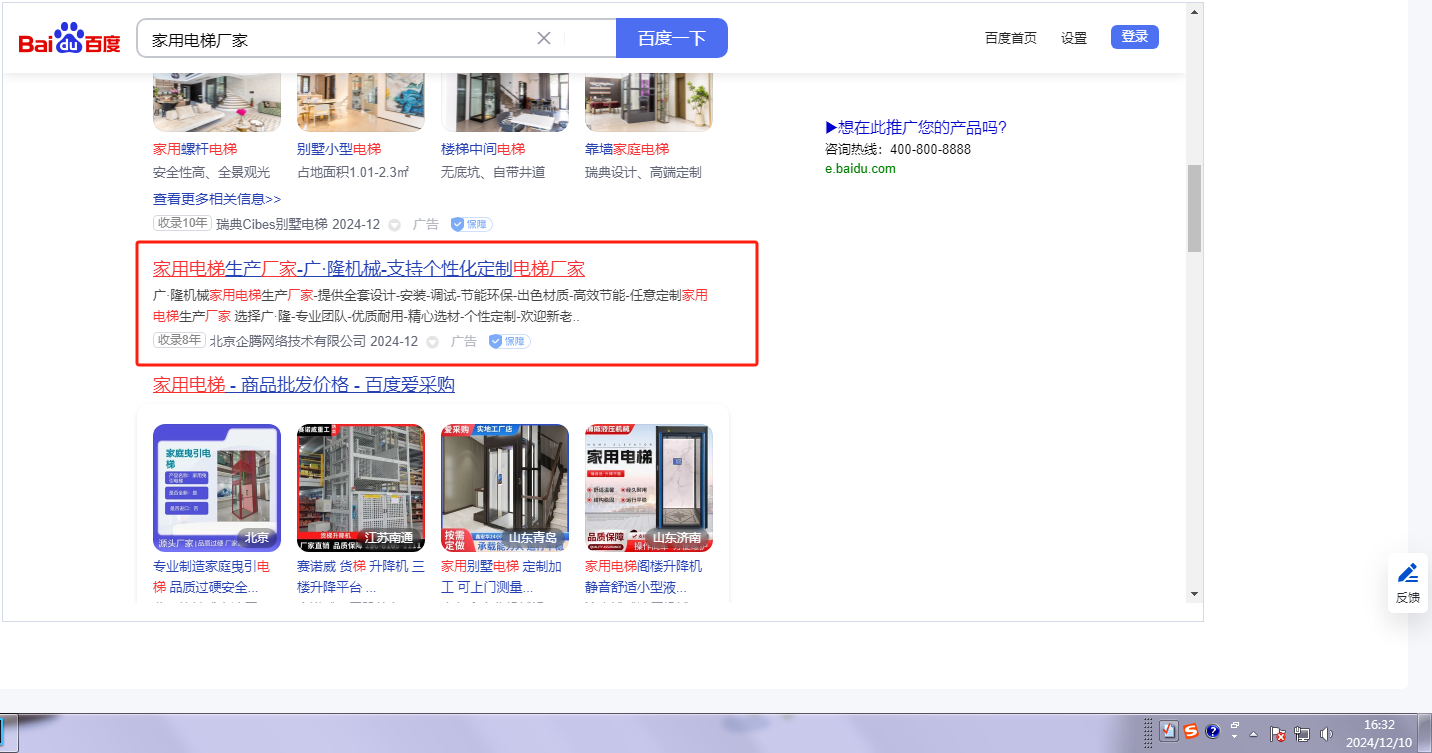This screenshot has height=753, width=1432.
Task: Click the 想在此推广您的产品吗? link
Action: click(916, 127)
